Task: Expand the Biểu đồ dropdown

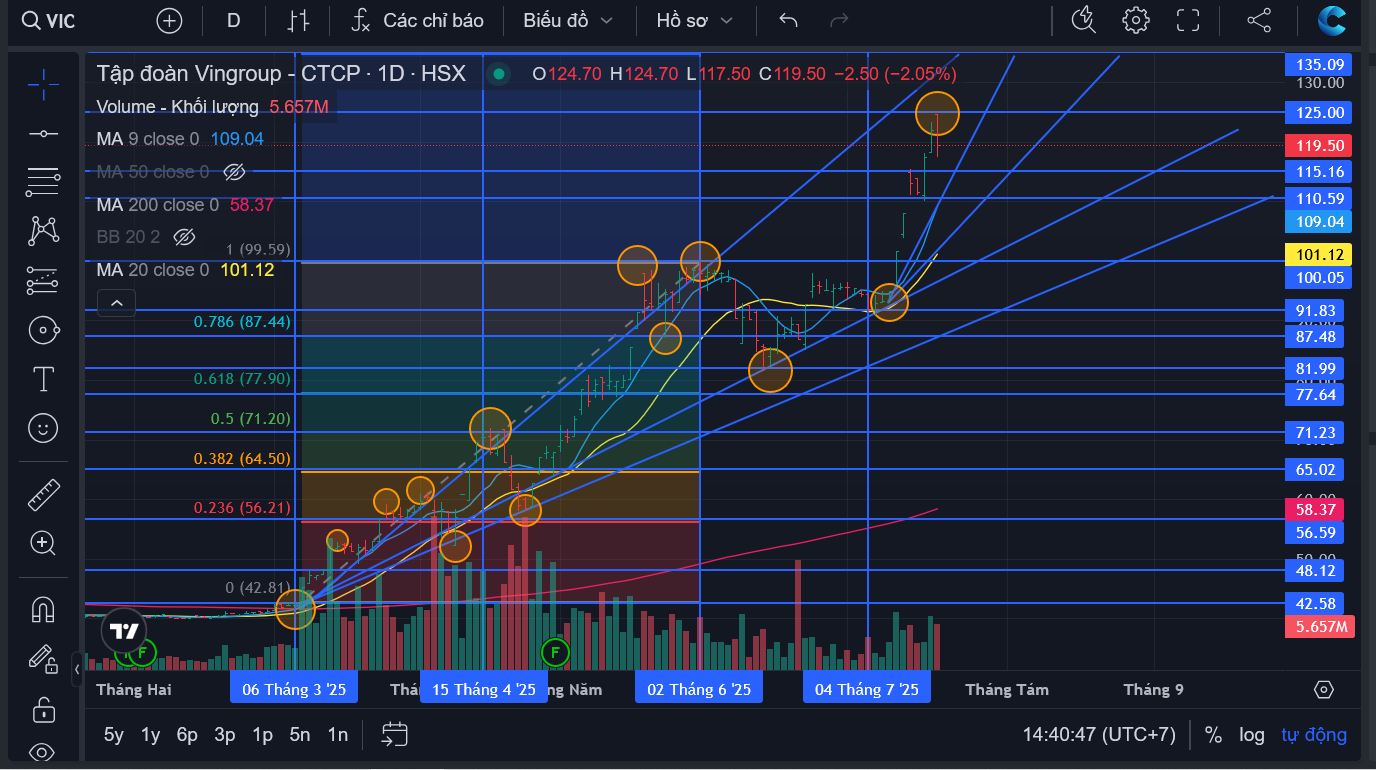Action: [569, 20]
